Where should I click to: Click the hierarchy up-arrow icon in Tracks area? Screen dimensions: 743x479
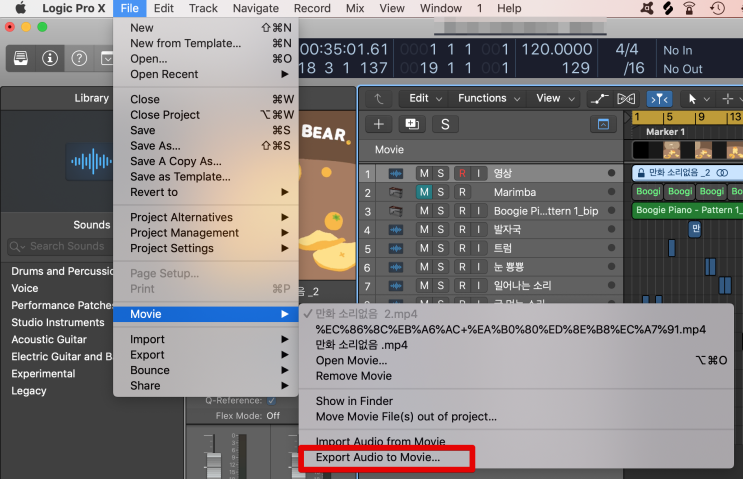click(x=378, y=99)
